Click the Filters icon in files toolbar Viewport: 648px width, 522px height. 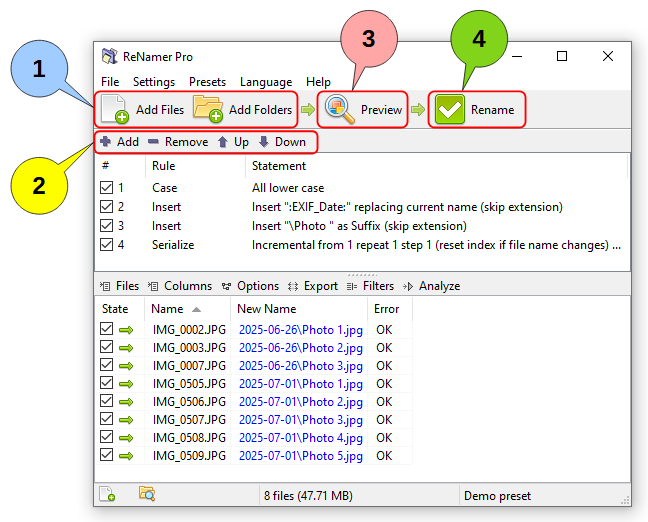[x=352, y=286]
